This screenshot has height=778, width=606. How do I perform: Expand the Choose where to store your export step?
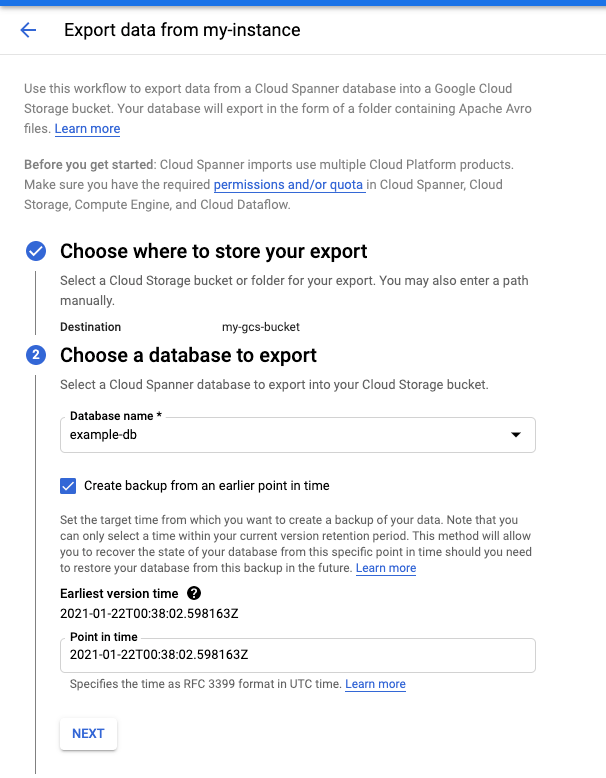(213, 251)
